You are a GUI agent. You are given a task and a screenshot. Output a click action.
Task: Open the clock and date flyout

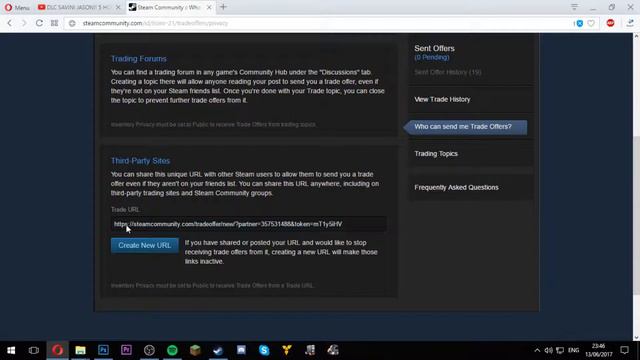click(599, 351)
